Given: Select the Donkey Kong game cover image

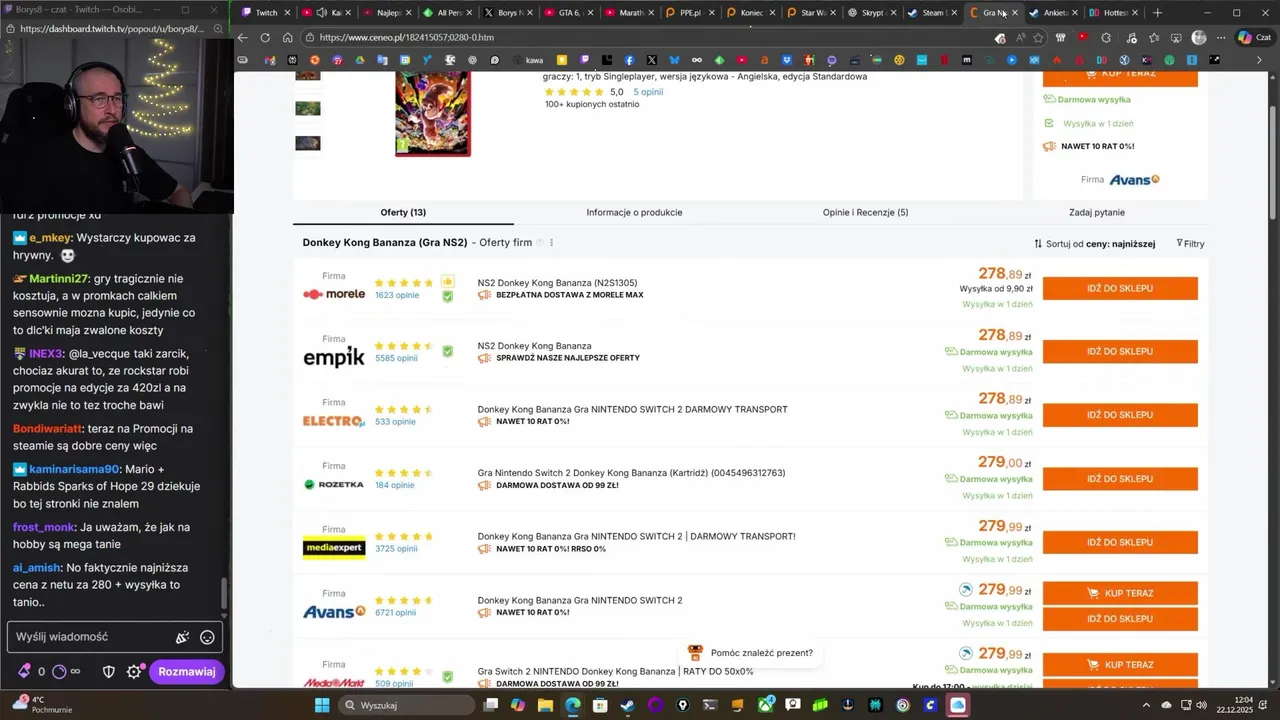Looking at the screenshot, I should tap(432, 113).
